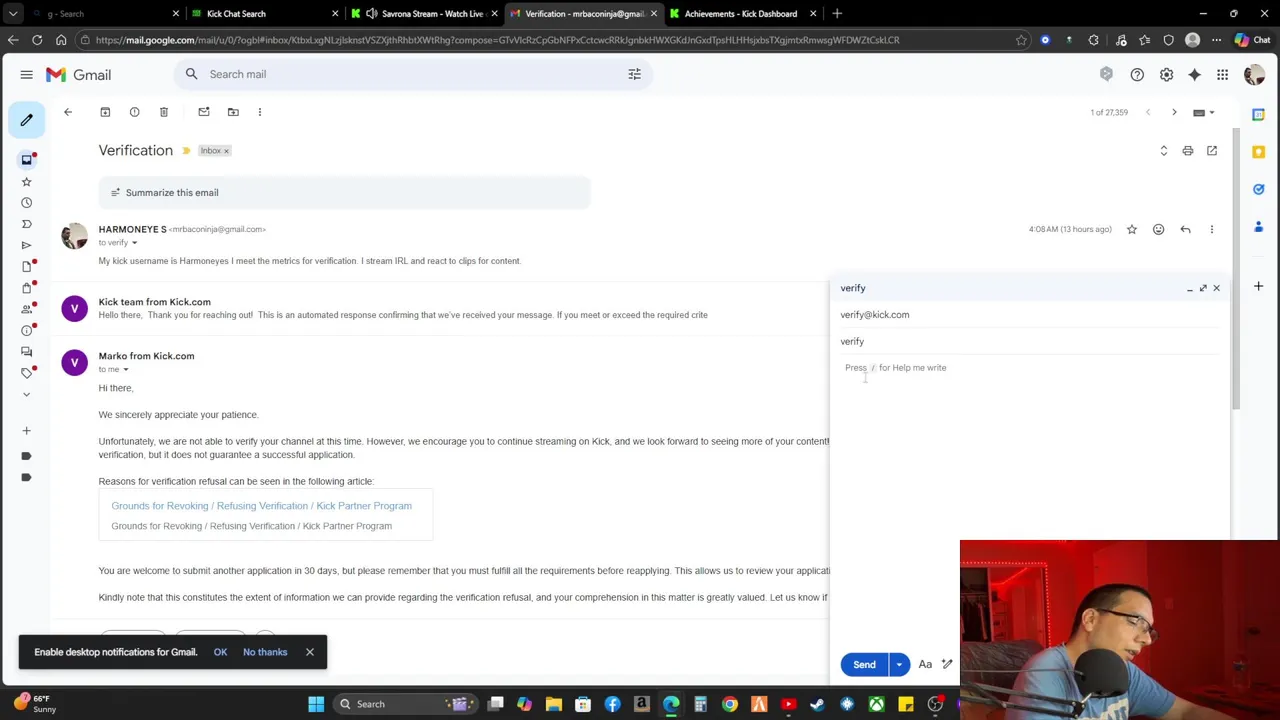Open Copilot Chat in Edge
The image size is (1280, 720).
tap(1252, 40)
